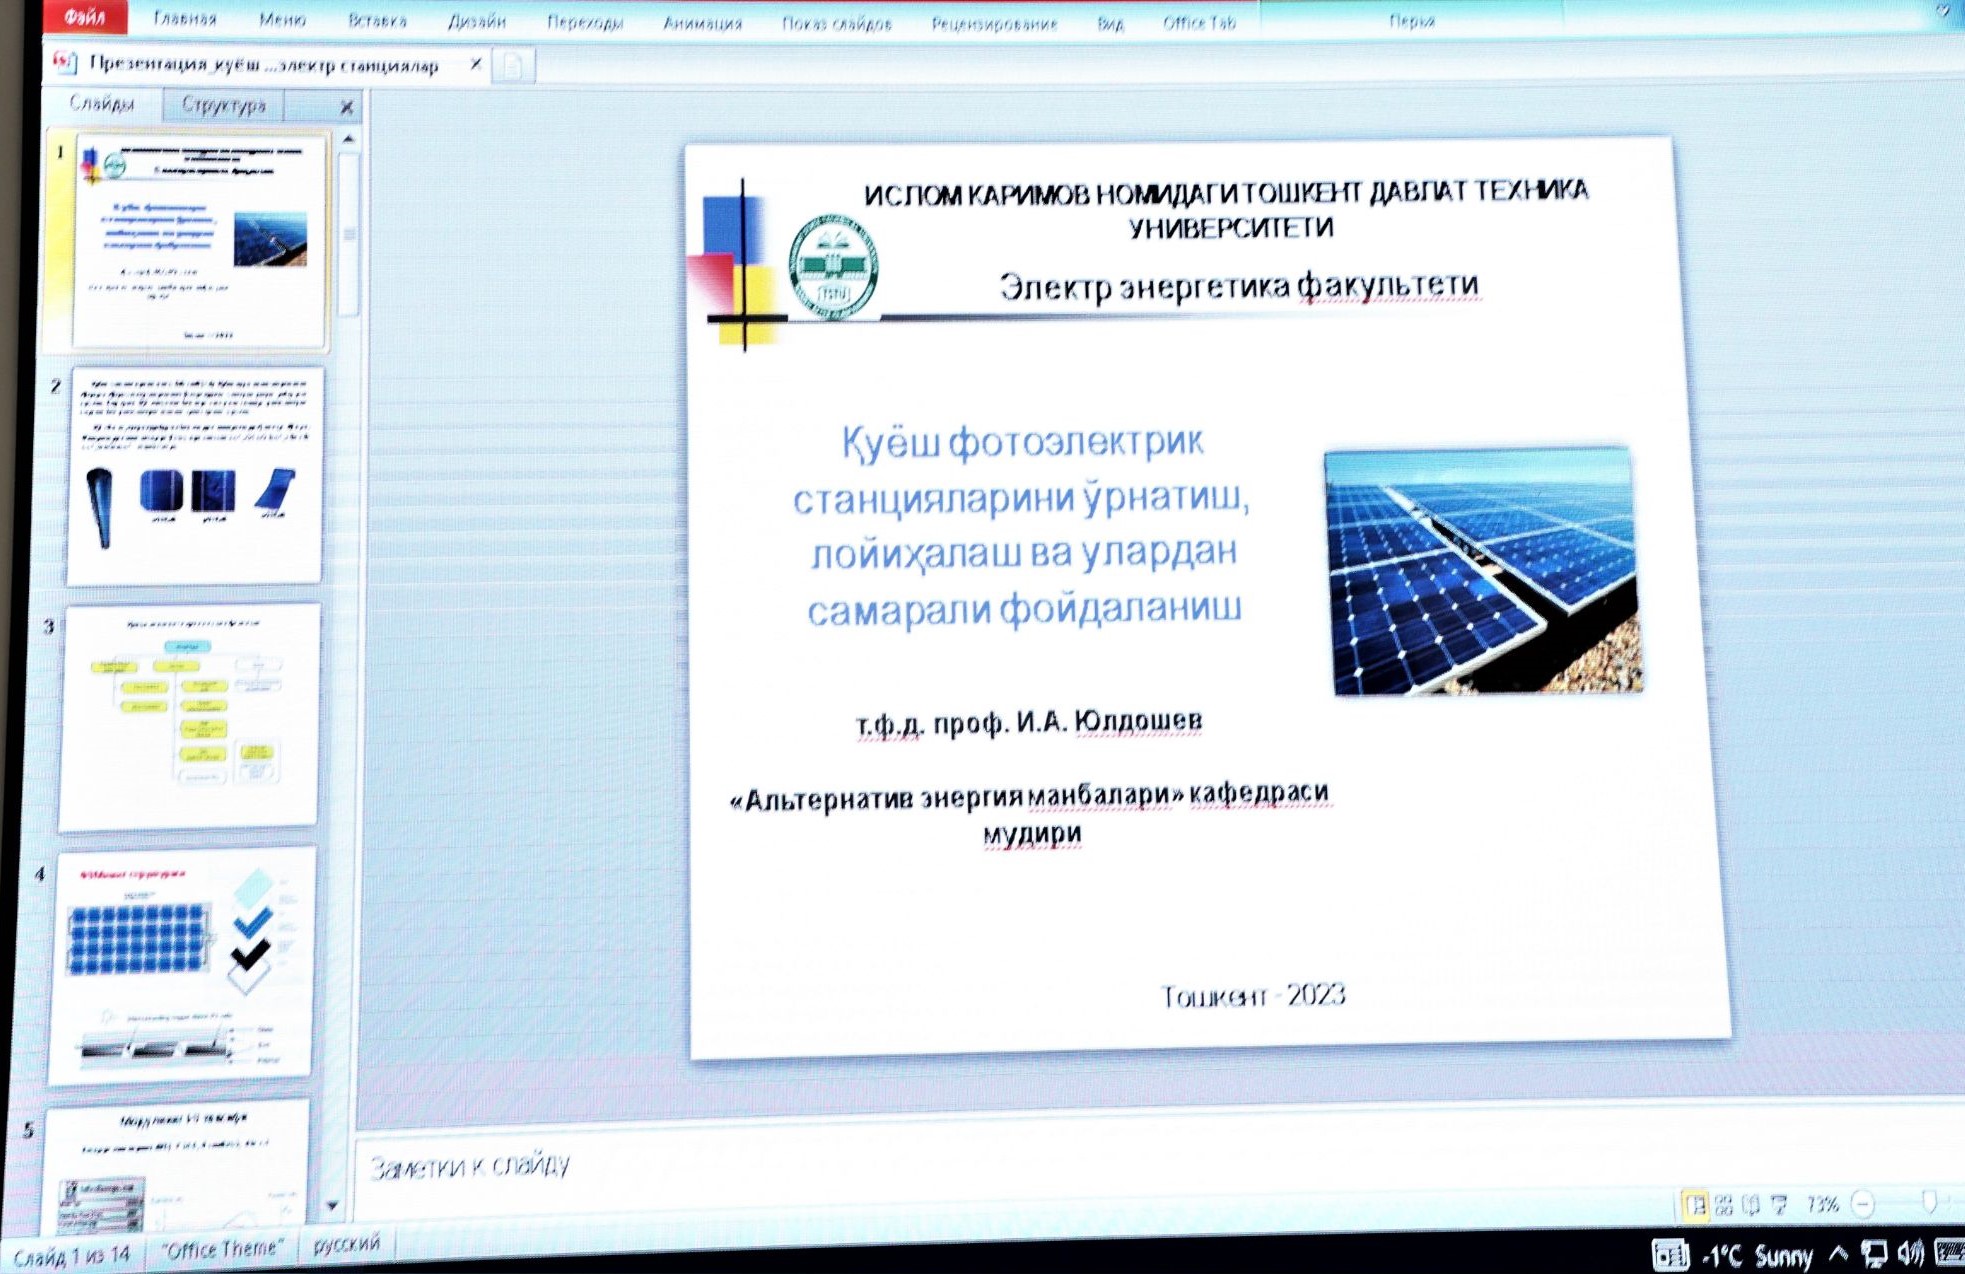Screen dimensions: 1965x1274
Task: Switch to the Главная ribbon tab
Action: click(186, 19)
